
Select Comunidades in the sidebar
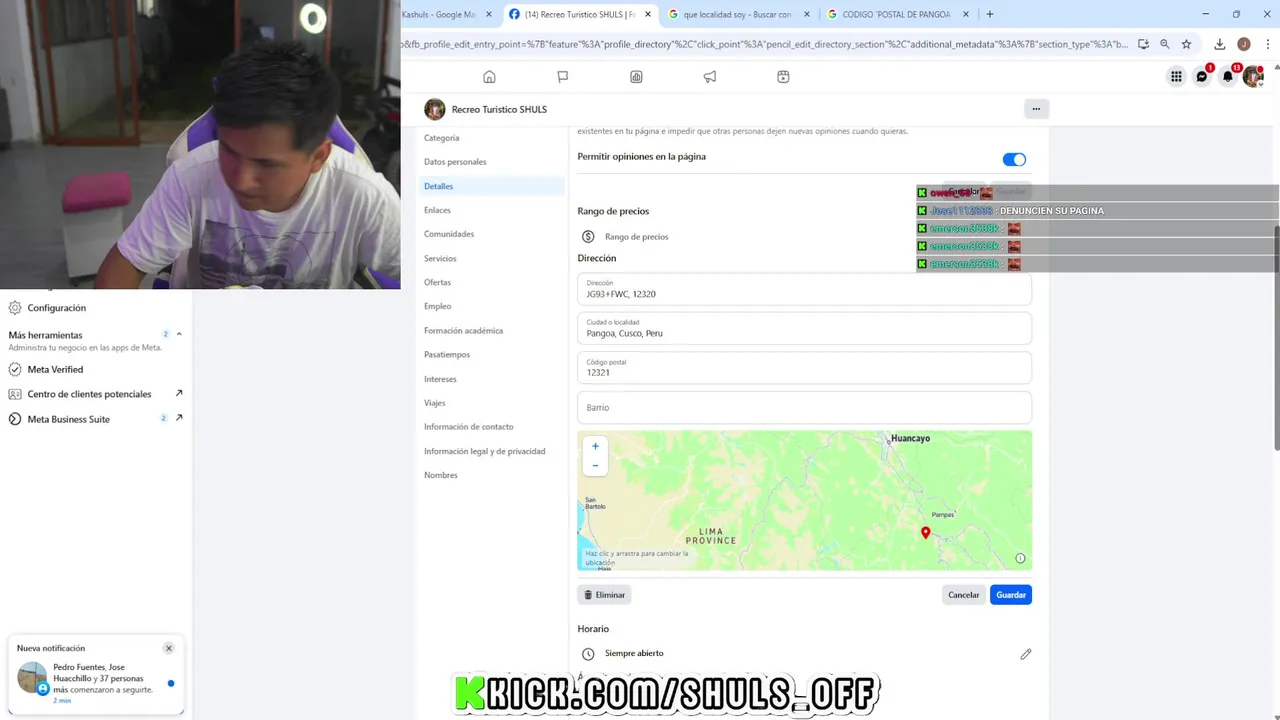pyautogui.click(x=449, y=234)
